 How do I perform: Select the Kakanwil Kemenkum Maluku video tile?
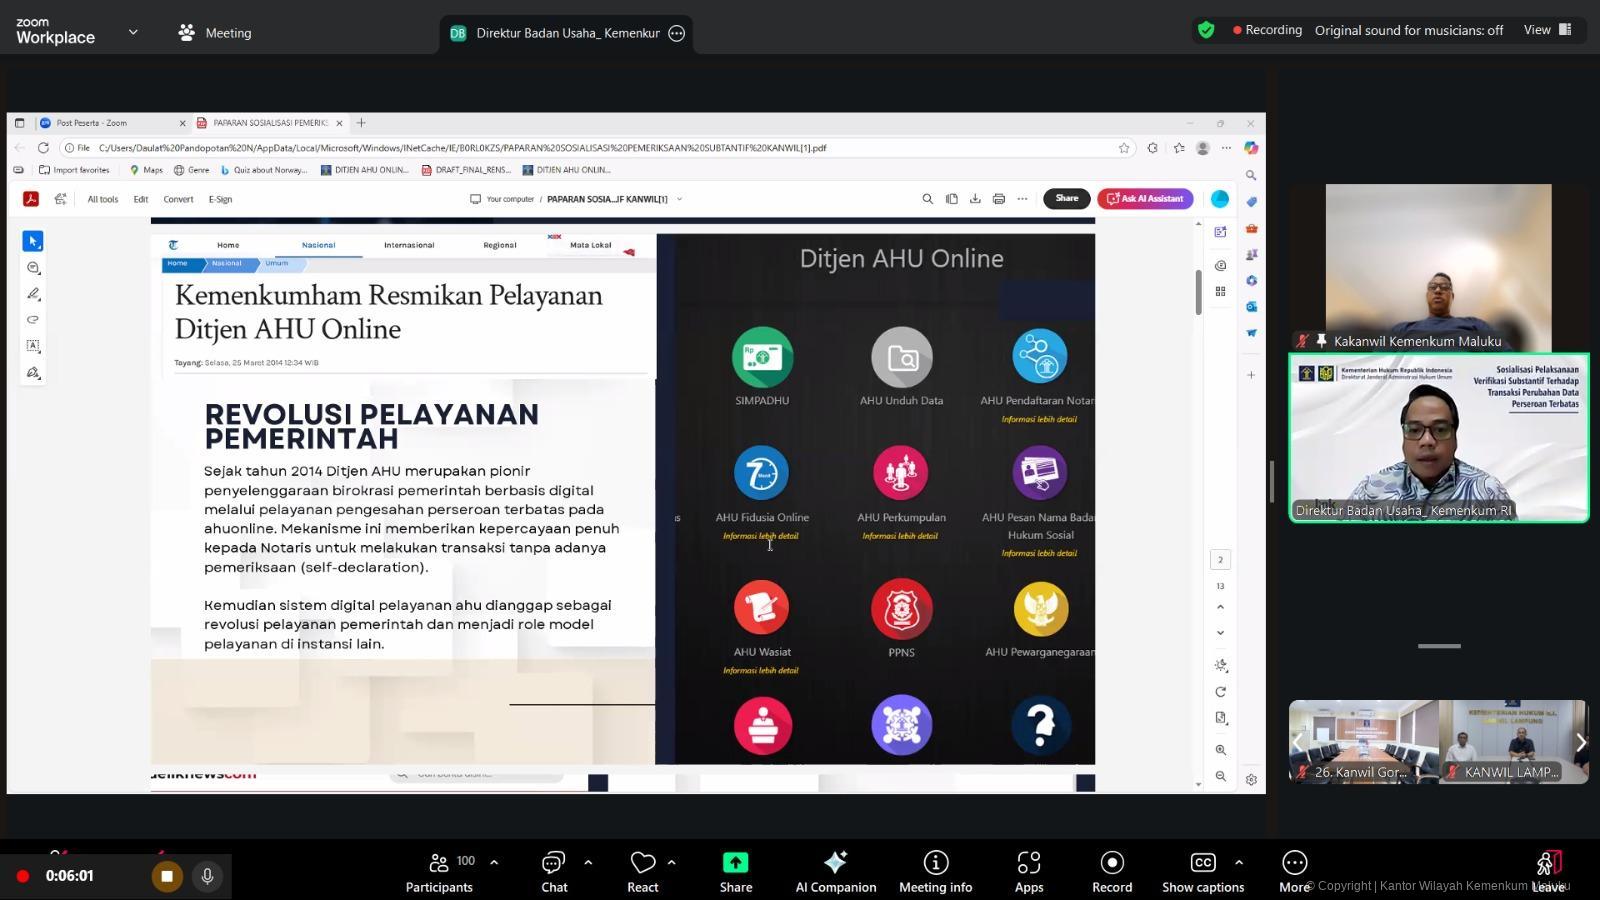click(x=1438, y=267)
